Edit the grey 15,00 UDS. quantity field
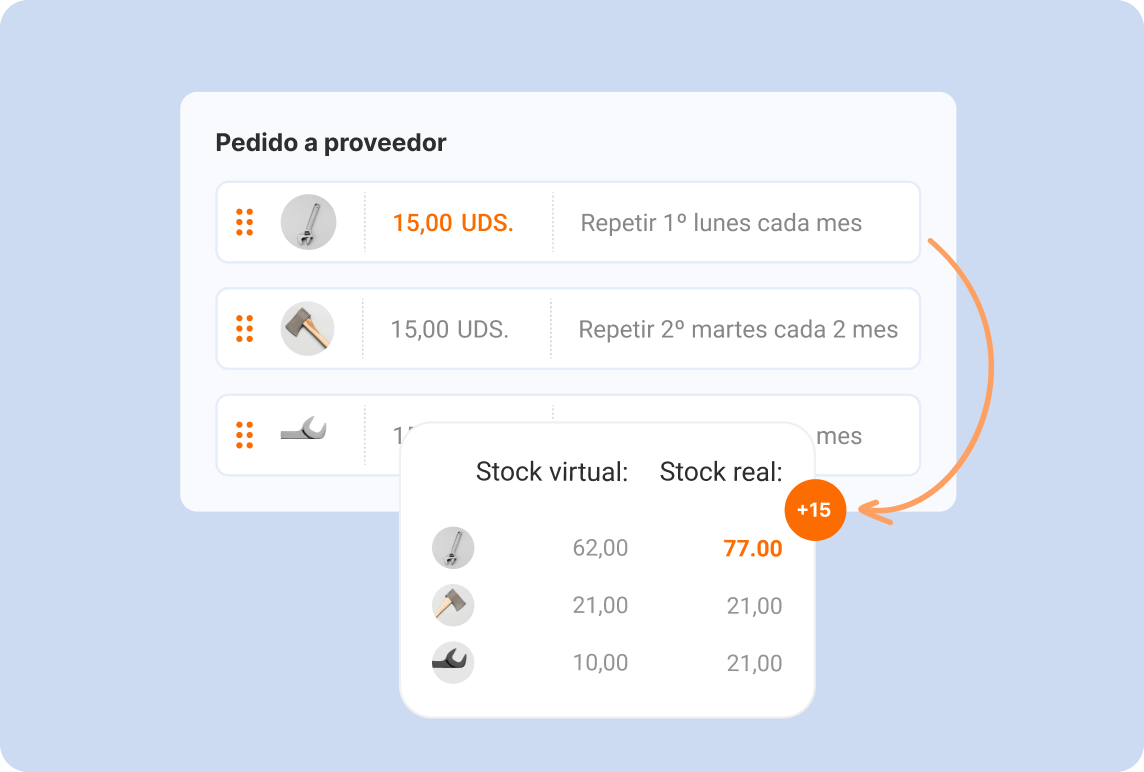 [450, 329]
